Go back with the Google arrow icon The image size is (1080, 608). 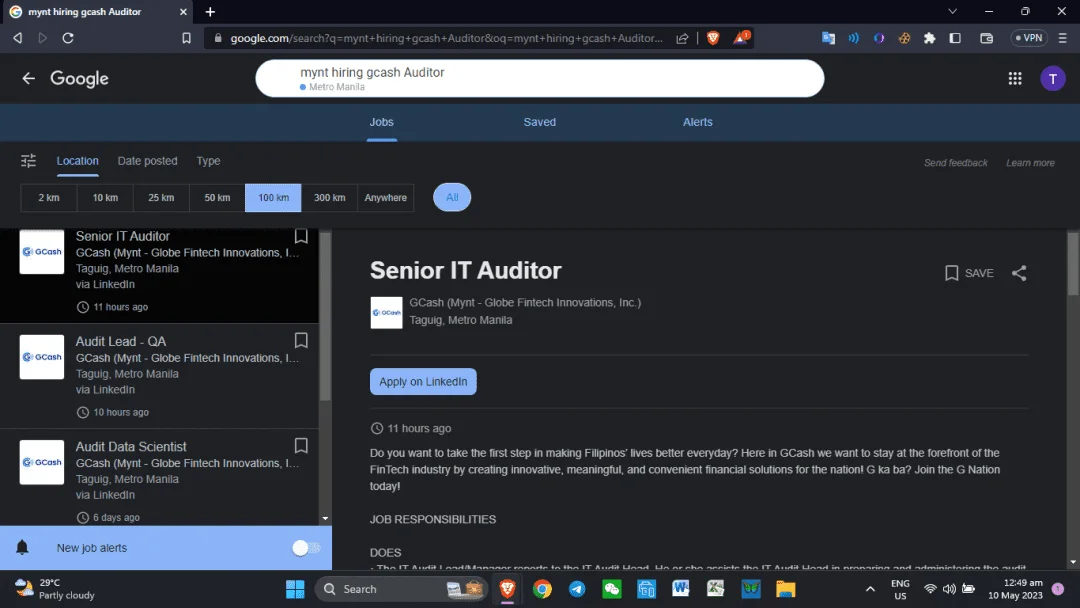pos(28,78)
